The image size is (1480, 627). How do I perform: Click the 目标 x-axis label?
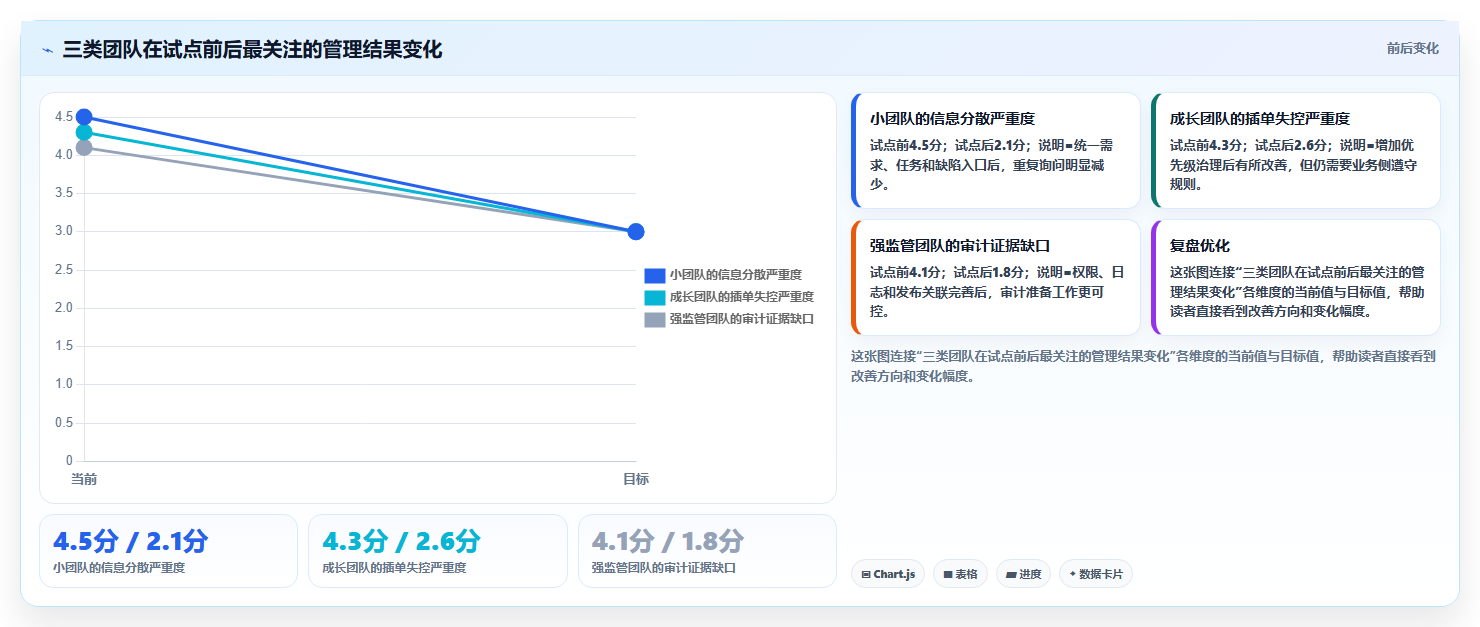[636, 479]
